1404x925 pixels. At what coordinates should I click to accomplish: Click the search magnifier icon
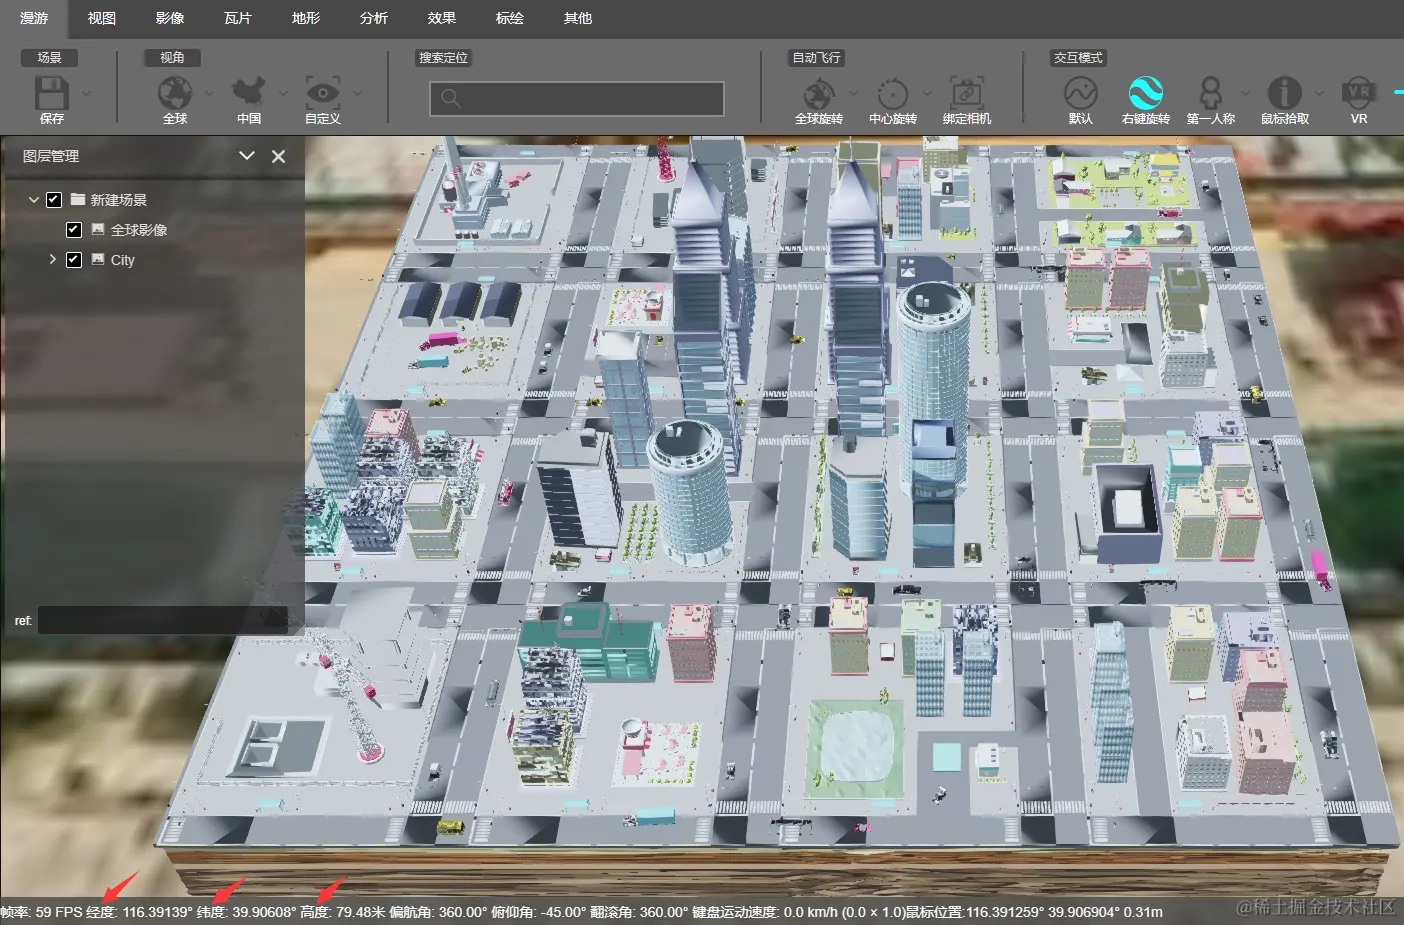point(451,98)
